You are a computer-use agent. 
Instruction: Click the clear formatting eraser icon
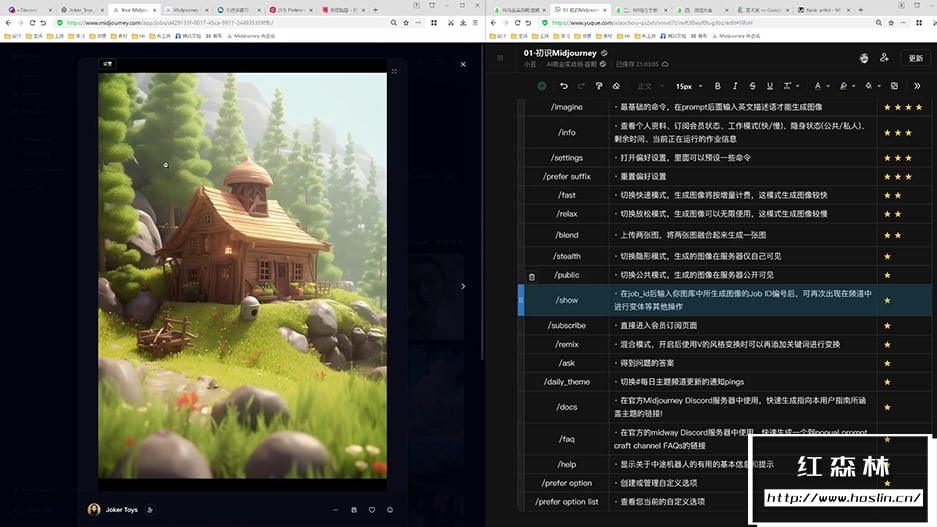pos(616,86)
